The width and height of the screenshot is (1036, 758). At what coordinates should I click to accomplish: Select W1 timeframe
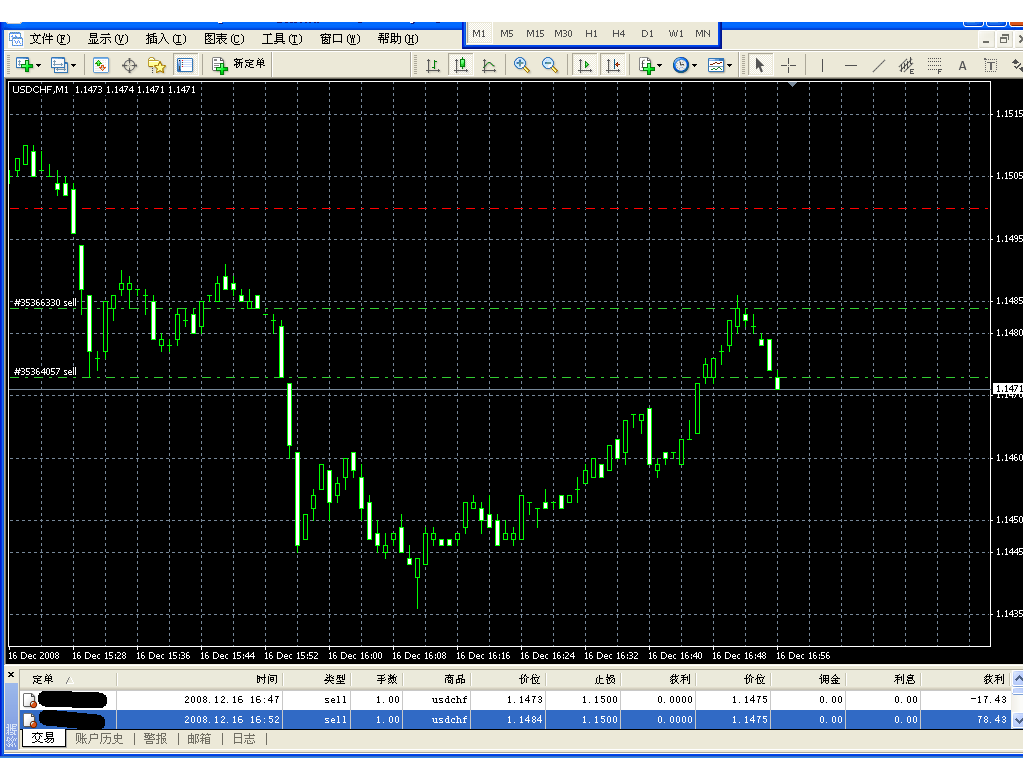676,33
